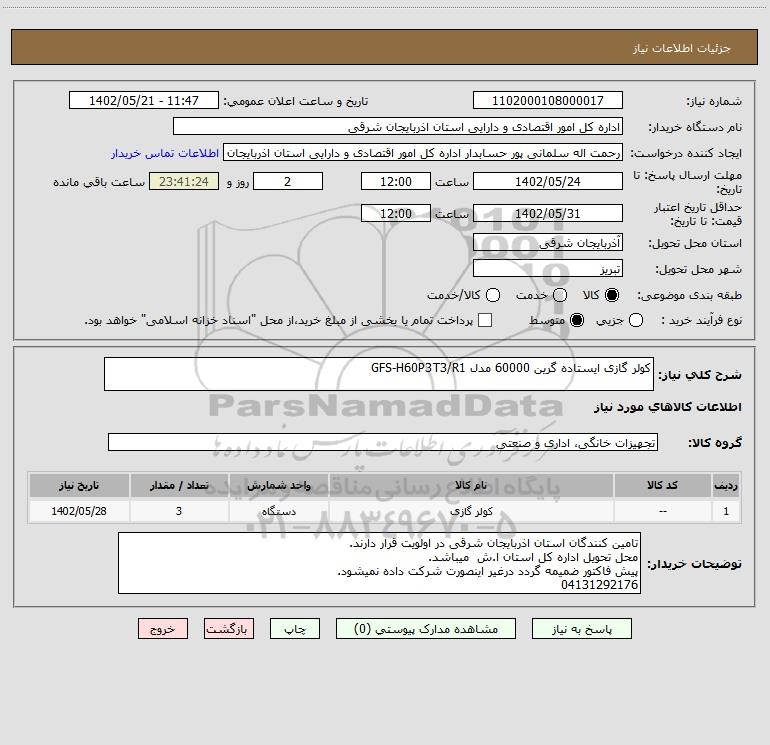
Task: Choose متوسط purchase process option
Action: coord(577,320)
